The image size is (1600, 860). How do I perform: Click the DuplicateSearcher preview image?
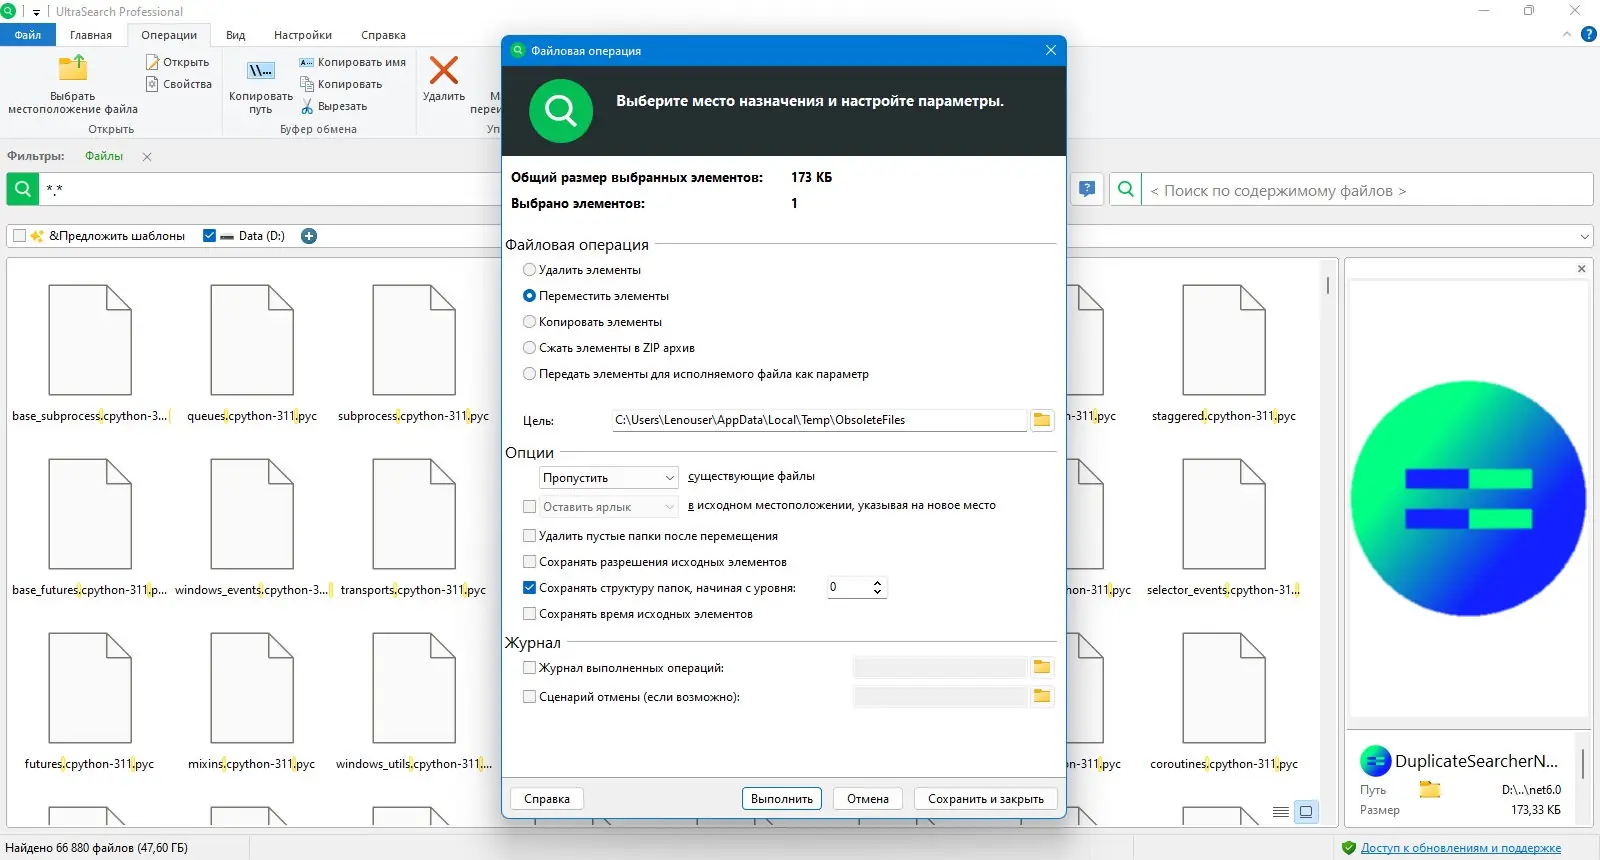[x=1468, y=498]
